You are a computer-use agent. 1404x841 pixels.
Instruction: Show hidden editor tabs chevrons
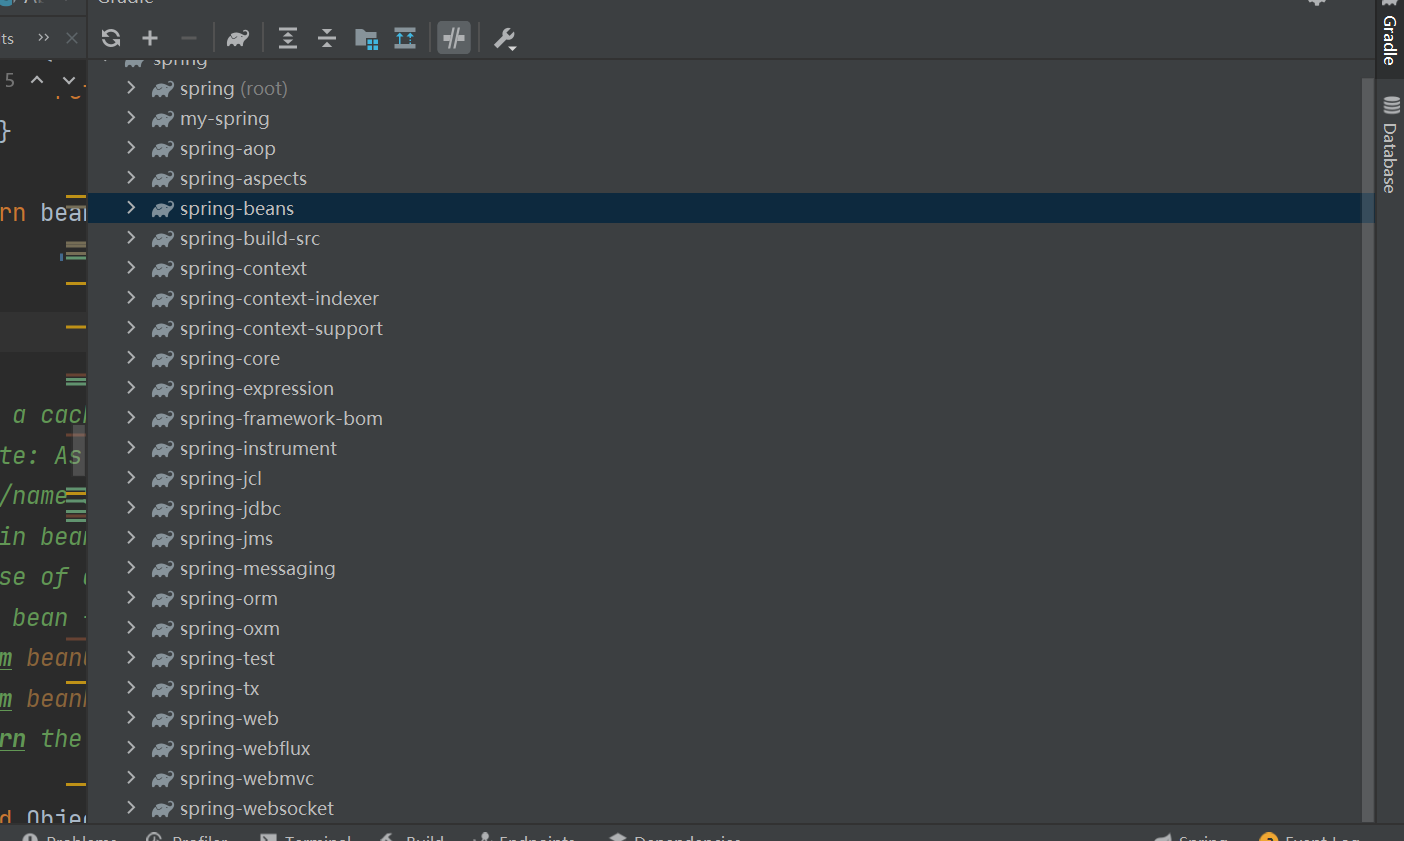point(43,38)
